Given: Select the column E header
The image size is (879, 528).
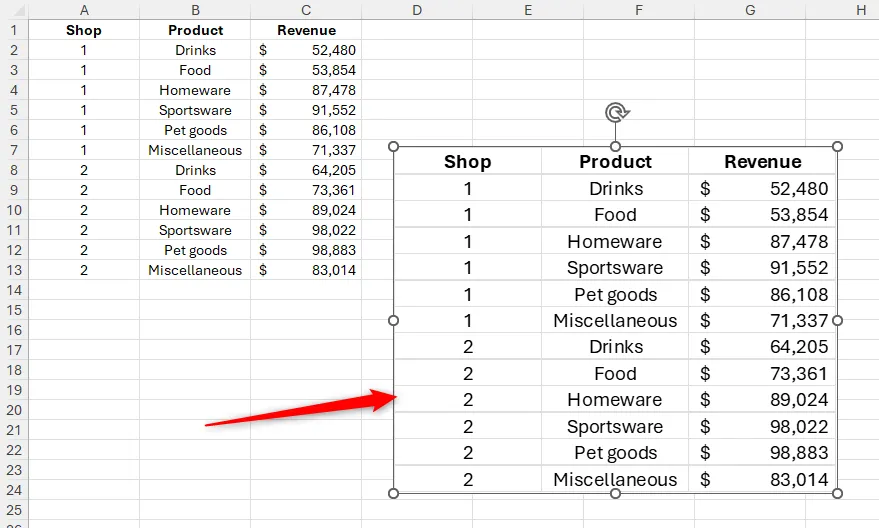Looking at the screenshot, I should tap(527, 10).
